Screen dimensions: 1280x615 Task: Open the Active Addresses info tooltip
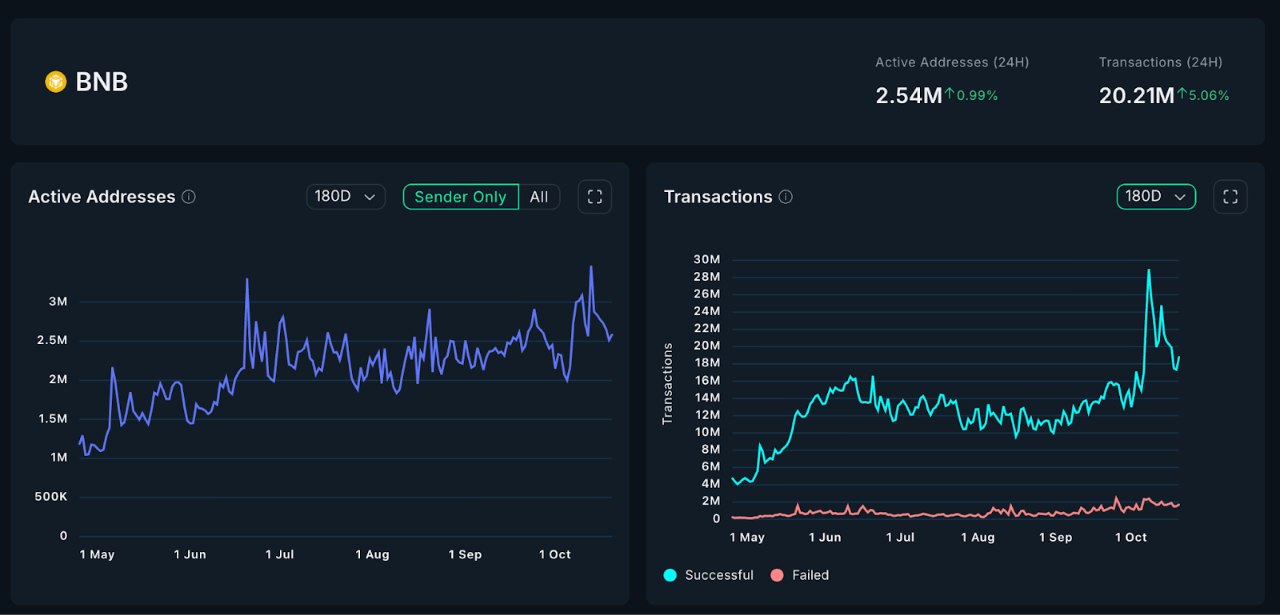[x=189, y=196]
